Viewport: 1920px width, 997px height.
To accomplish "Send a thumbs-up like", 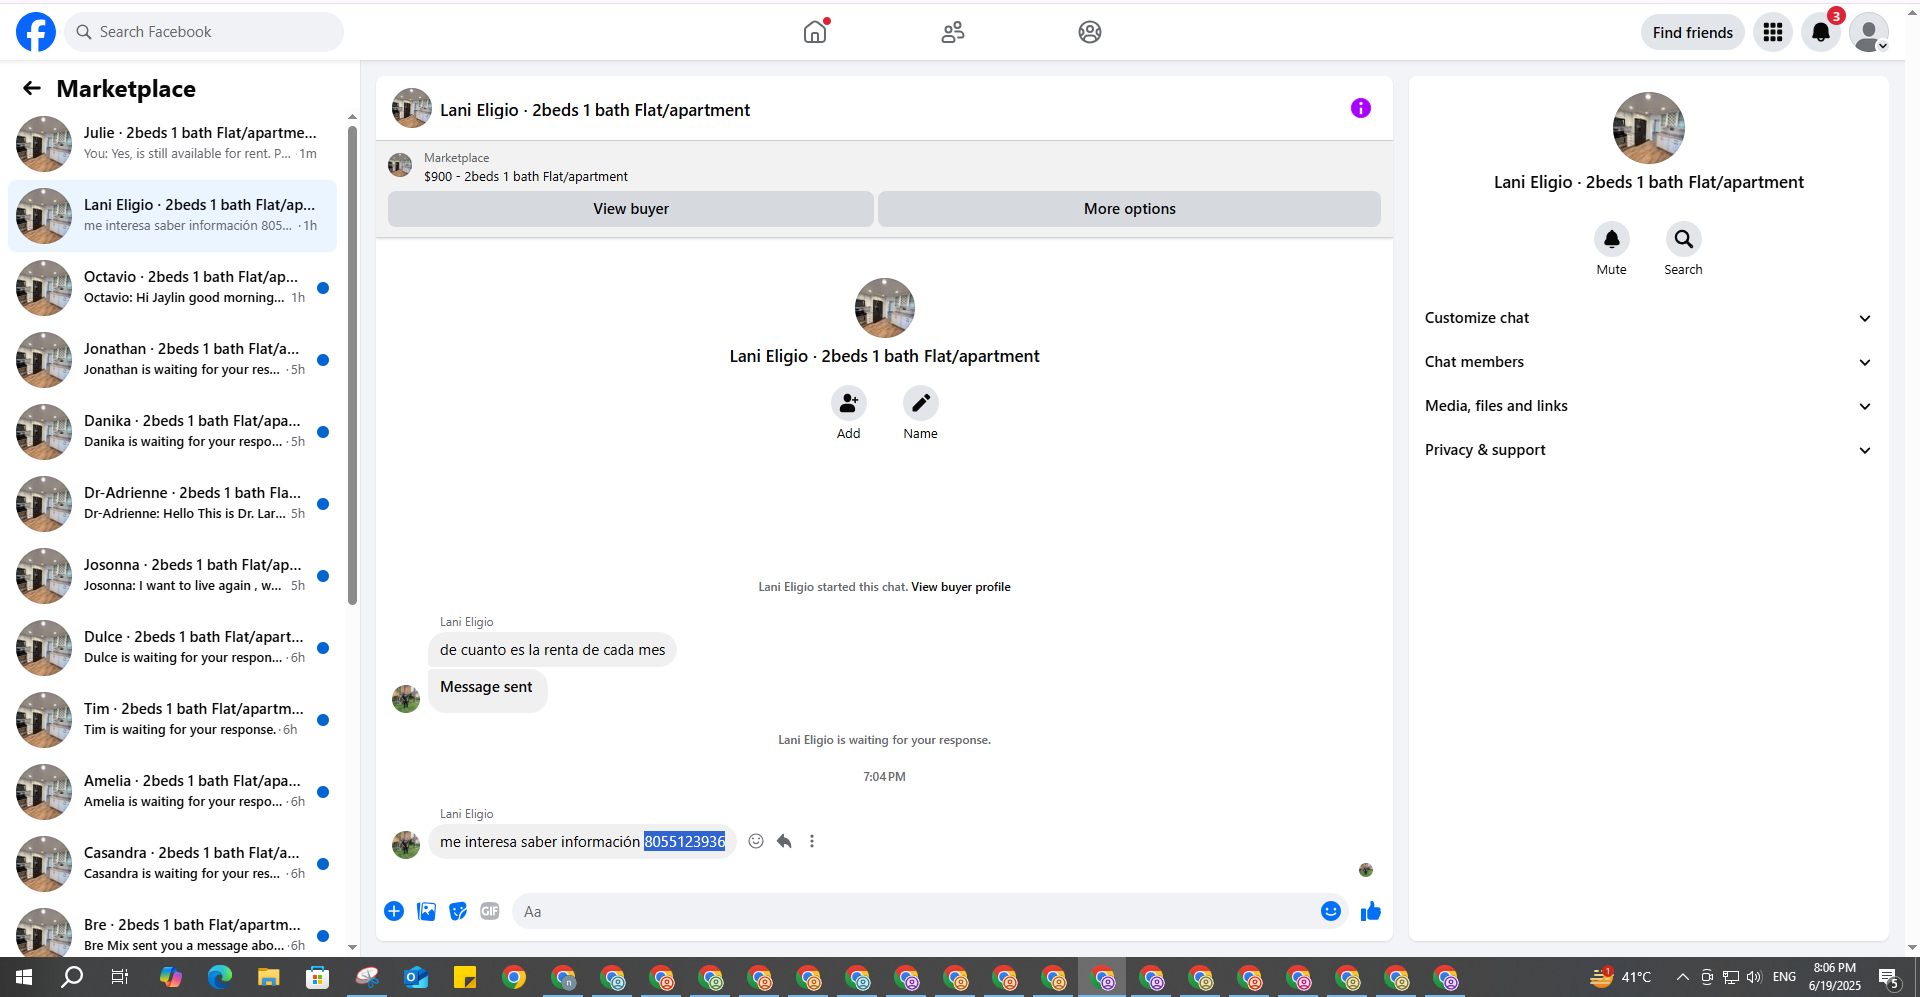I will point(1371,911).
